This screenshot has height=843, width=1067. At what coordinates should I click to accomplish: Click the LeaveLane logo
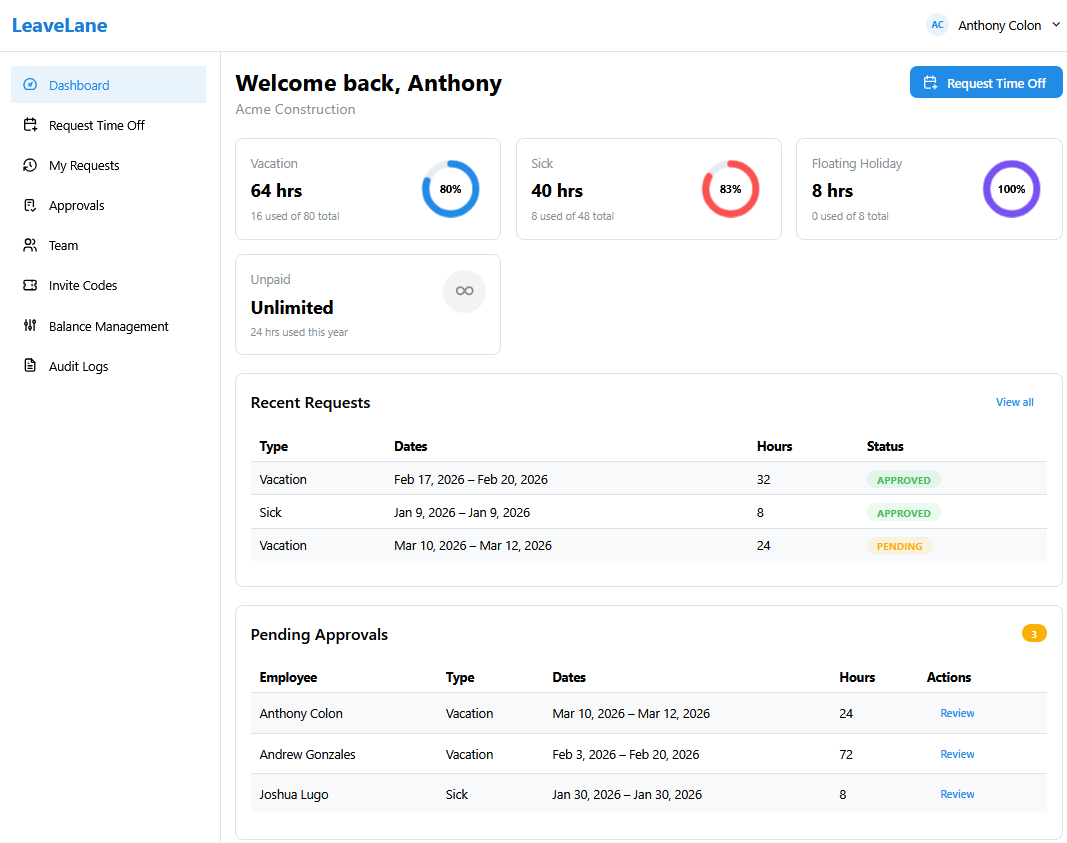tap(60, 25)
